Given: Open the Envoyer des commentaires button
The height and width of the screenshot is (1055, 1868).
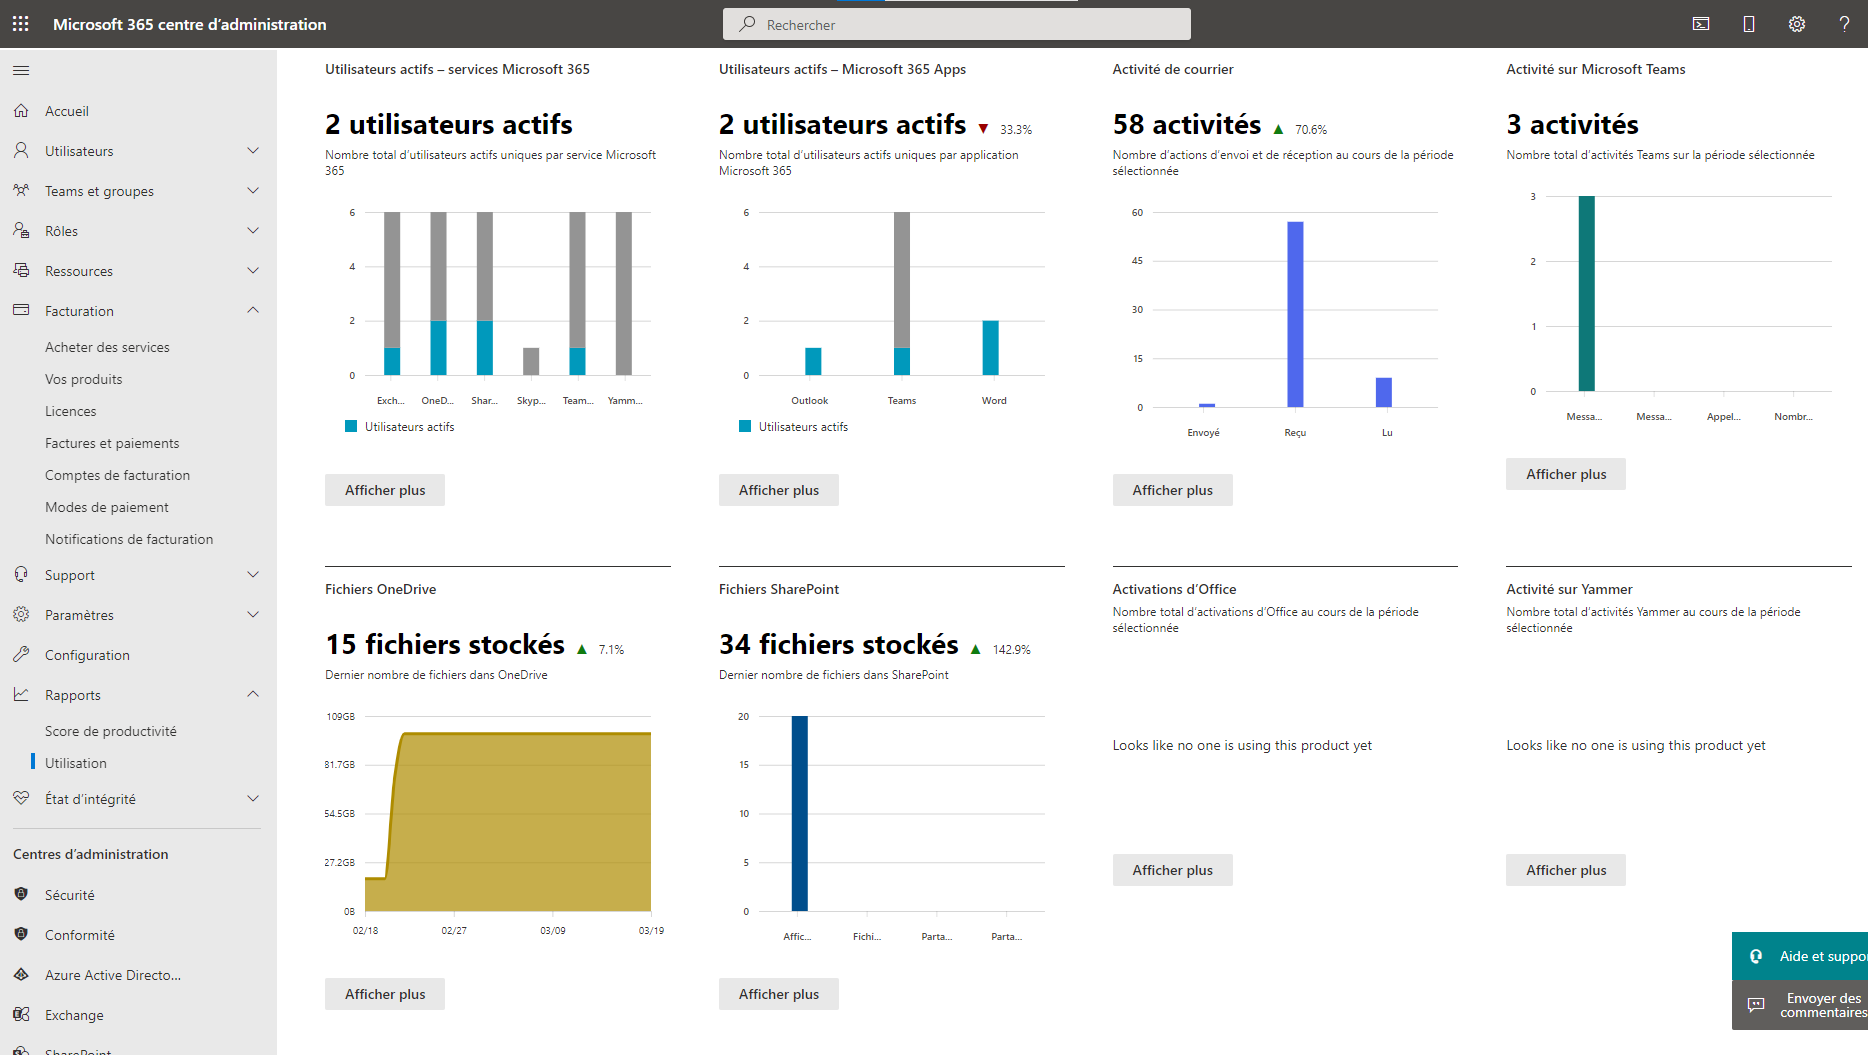Looking at the screenshot, I should pyautogui.click(x=1800, y=1005).
